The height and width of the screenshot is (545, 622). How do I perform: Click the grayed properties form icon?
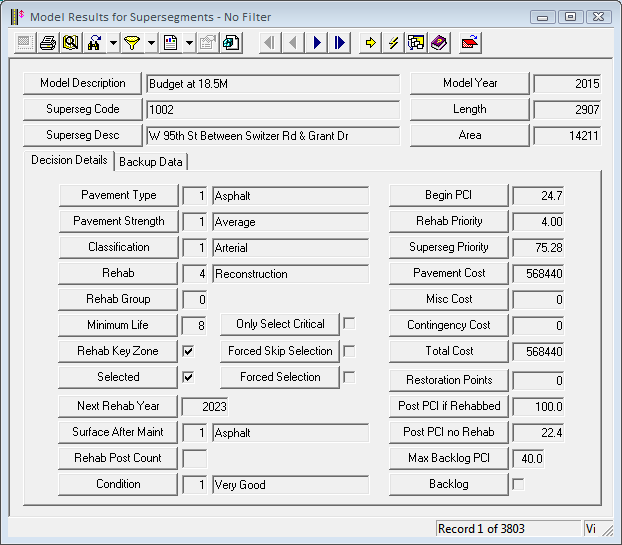point(207,42)
